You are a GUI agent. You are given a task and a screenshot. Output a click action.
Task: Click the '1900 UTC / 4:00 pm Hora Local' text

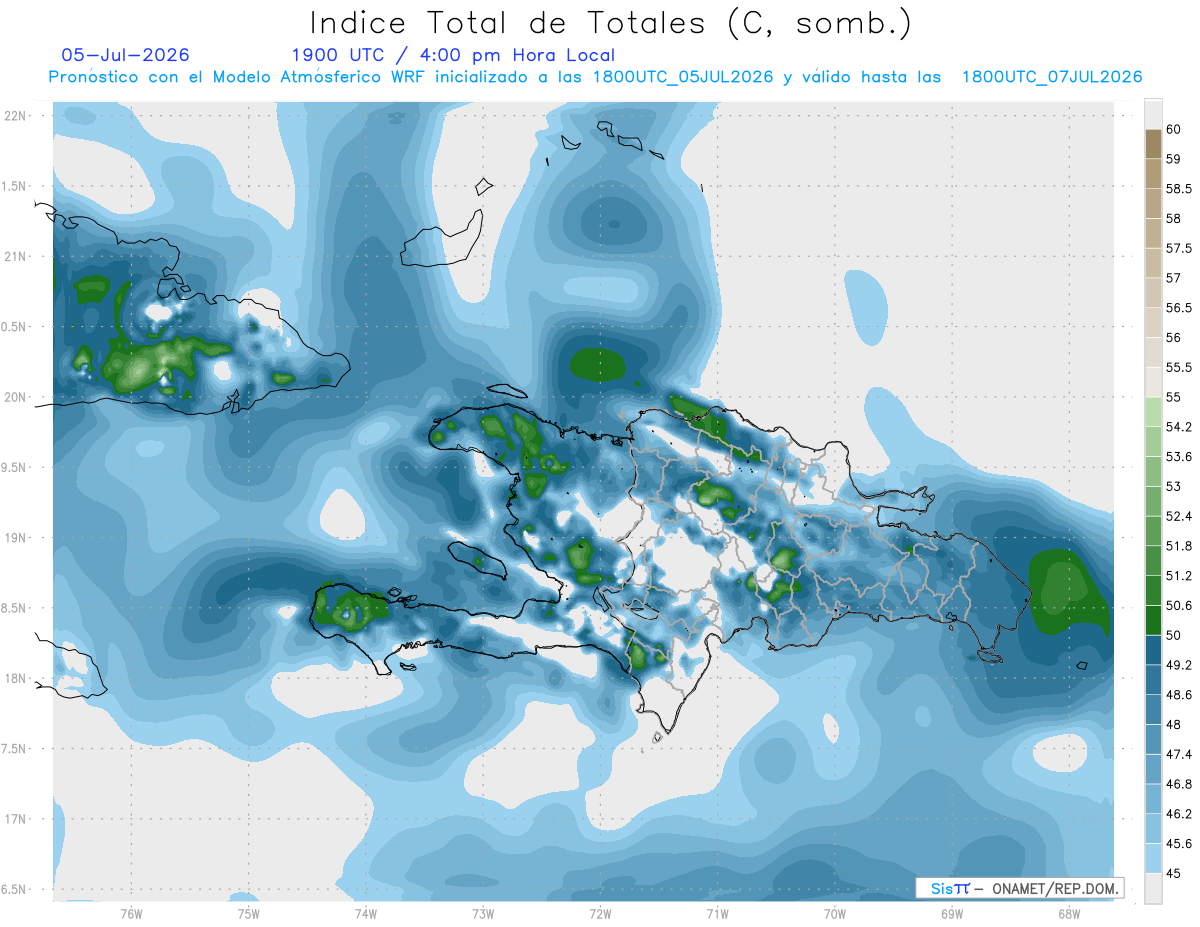(x=453, y=56)
